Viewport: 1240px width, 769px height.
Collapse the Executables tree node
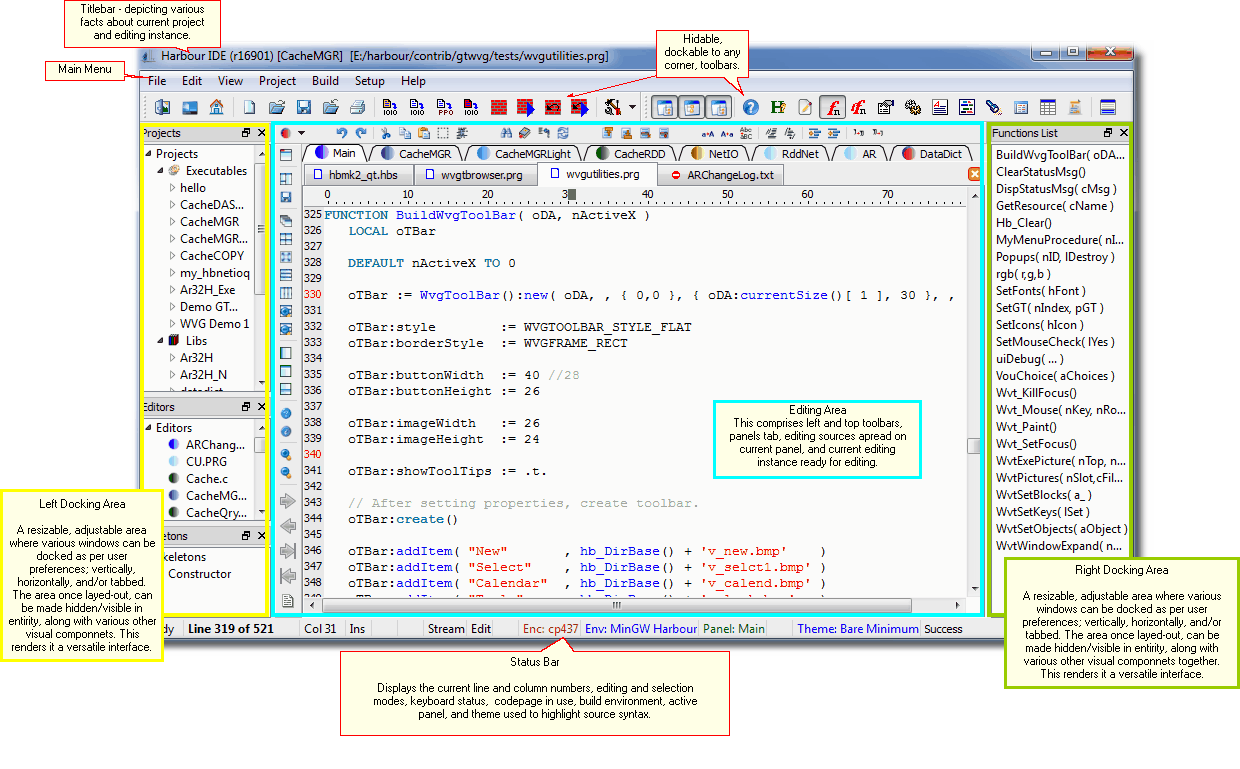[160, 171]
